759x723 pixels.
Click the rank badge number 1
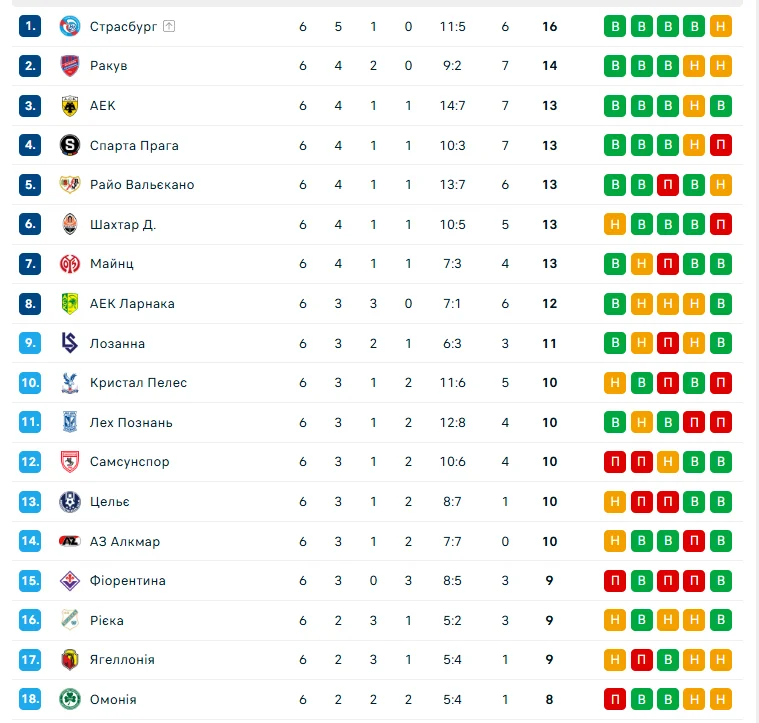30,26
